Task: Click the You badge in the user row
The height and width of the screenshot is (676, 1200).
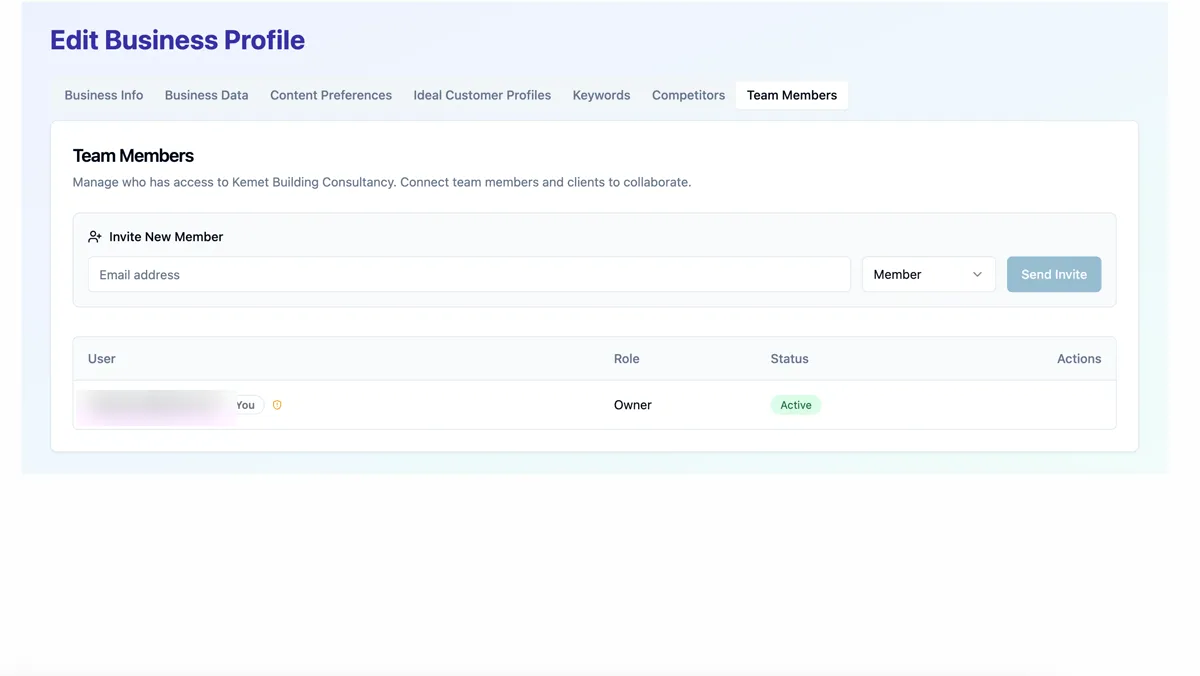Action: coord(246,405)
